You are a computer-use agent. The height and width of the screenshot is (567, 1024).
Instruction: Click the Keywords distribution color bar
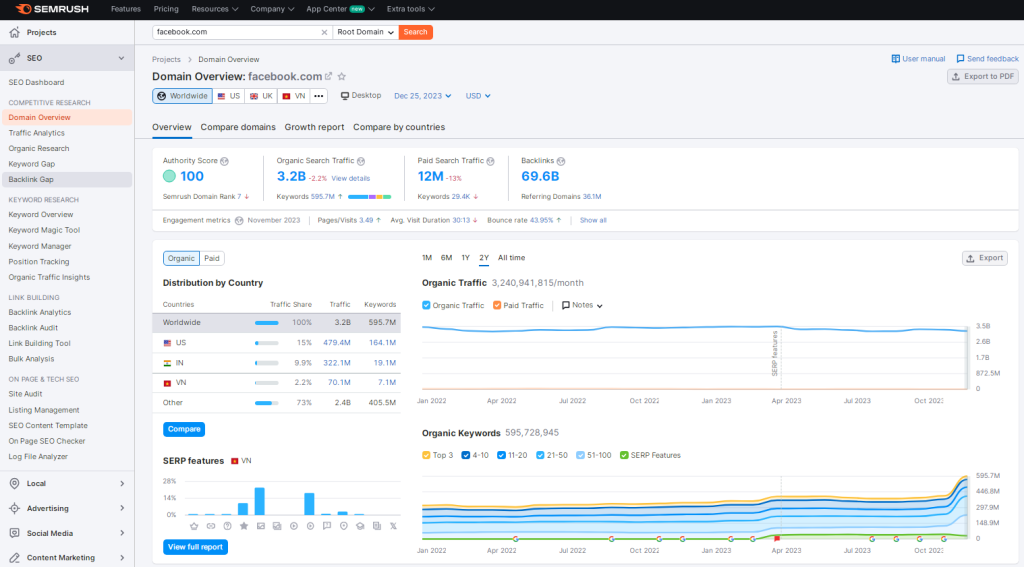pos(370,197)
